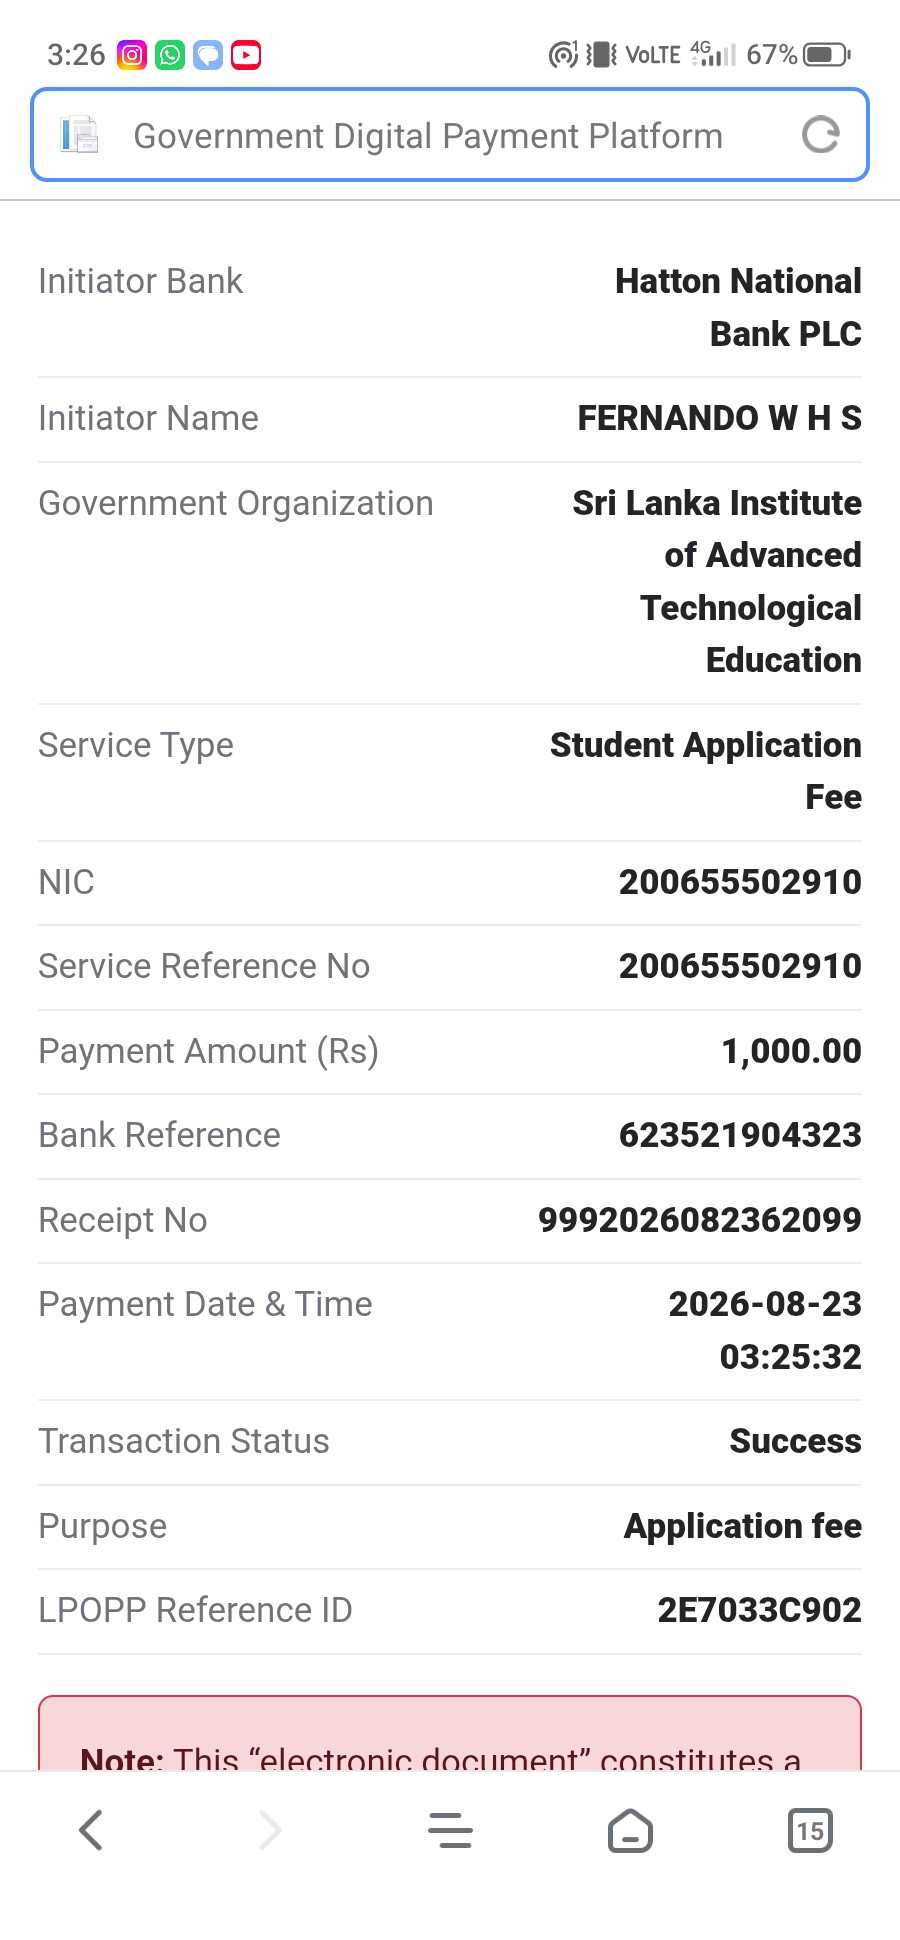The image size is (900, 1940).
Task: Tap the LPOPP Reference ID 2E7033C902
Action: 759,1610
